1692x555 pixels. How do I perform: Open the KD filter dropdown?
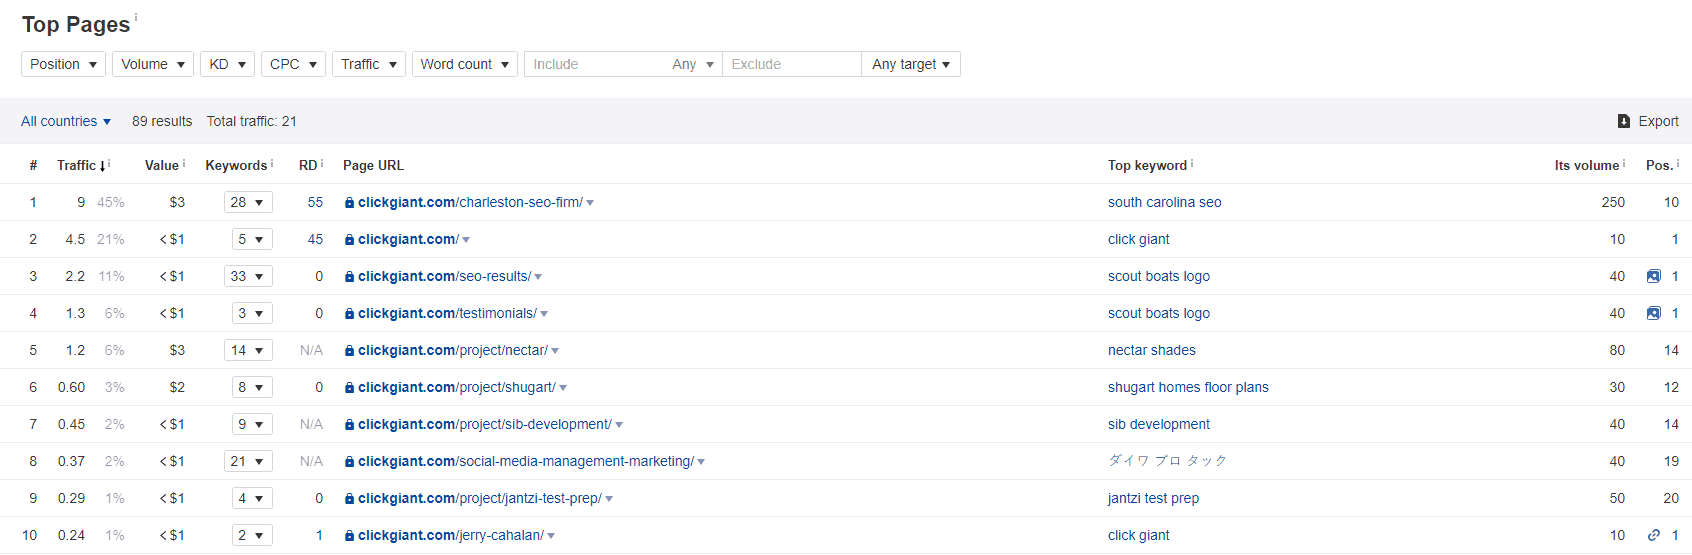coord(227,64)
